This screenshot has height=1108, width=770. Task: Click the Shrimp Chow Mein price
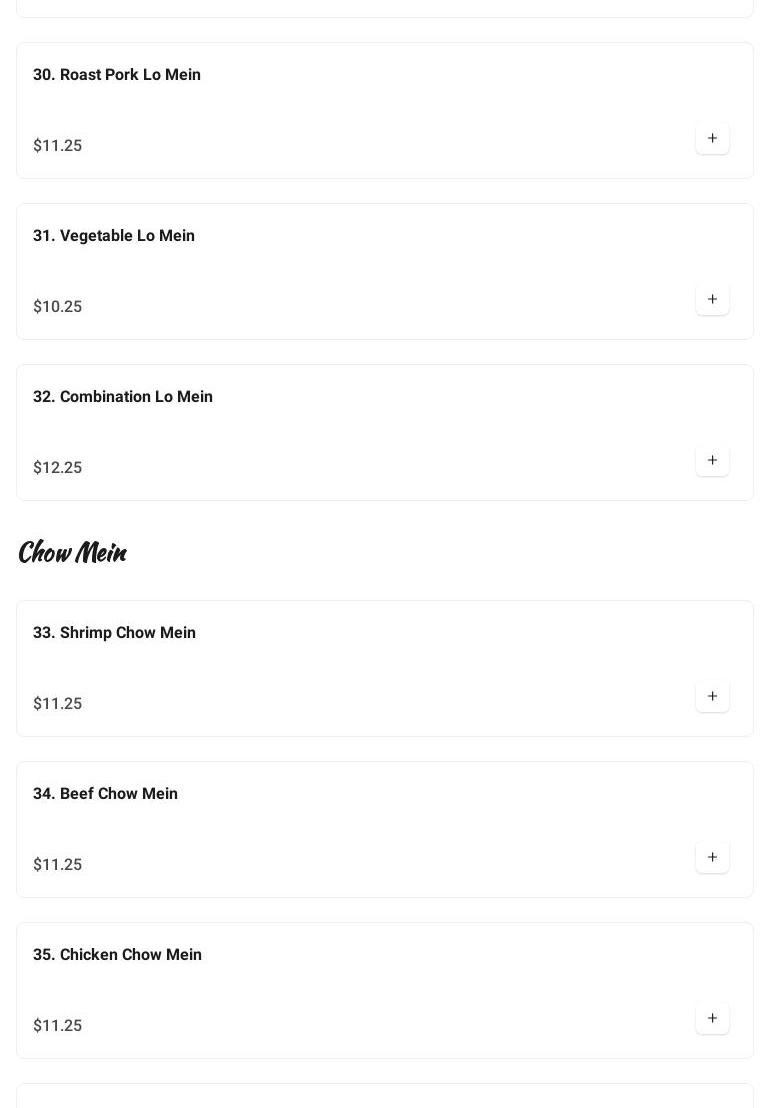pos(58,704)
